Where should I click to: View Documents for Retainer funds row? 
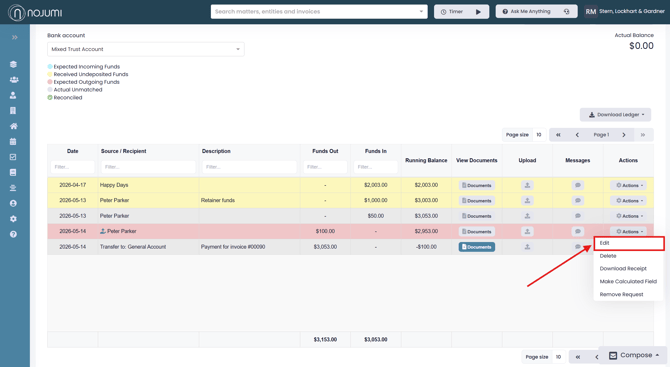tap(477, 201)
